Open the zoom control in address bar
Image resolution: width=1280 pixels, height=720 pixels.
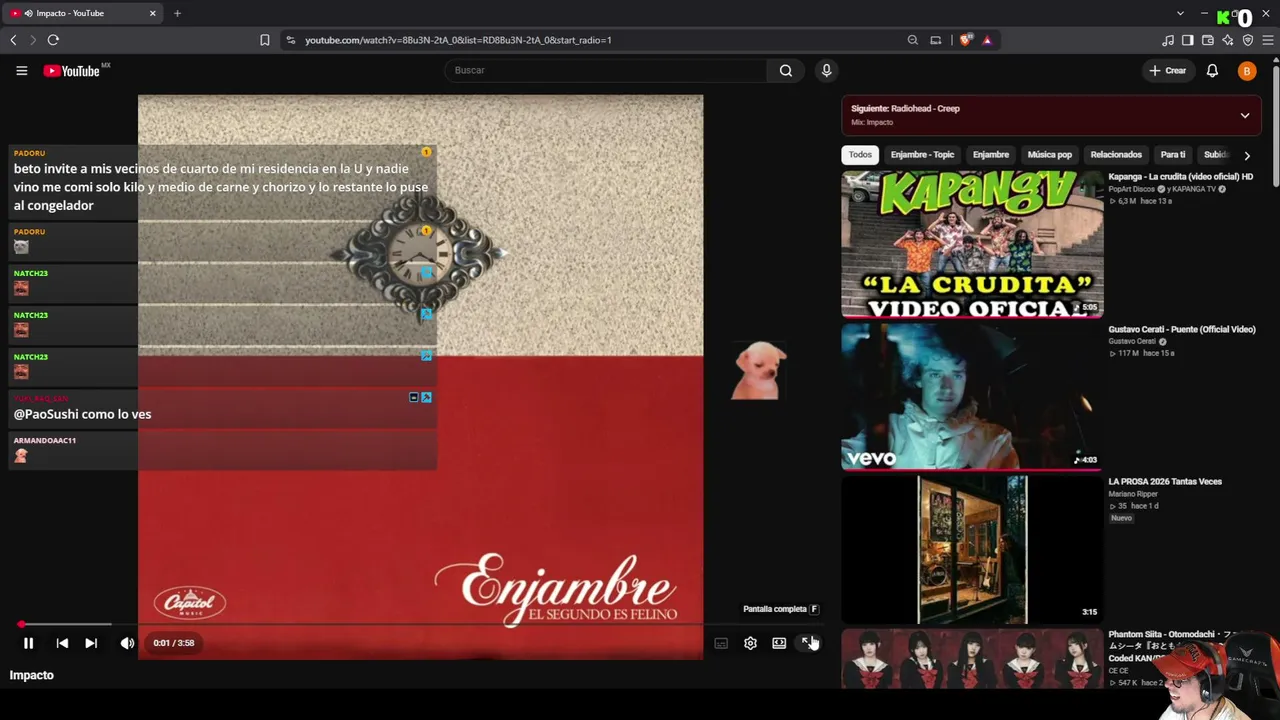(912, 40)
